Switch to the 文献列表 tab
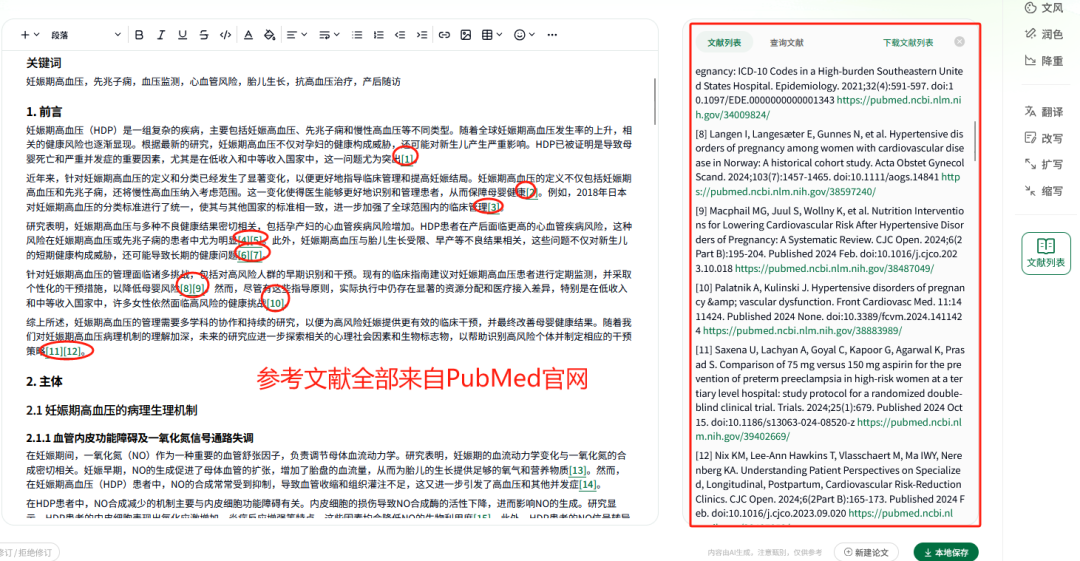The image size is (1080, 561). click(724, 43)
